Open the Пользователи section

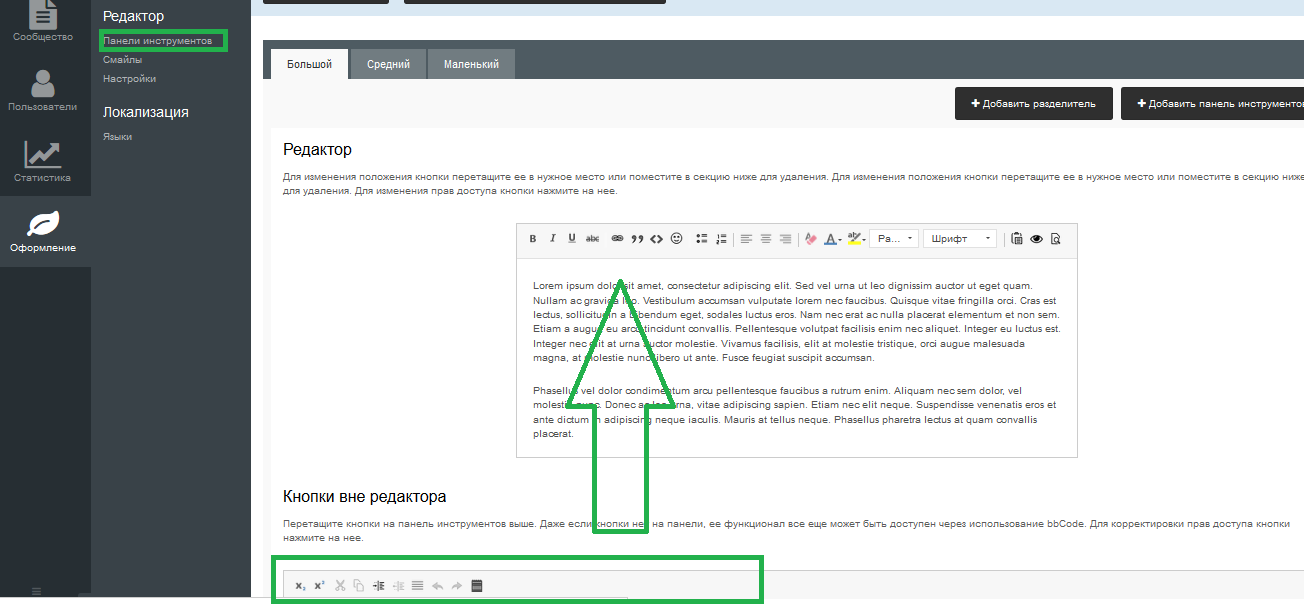pyautogui.click(x=43, y=91)
